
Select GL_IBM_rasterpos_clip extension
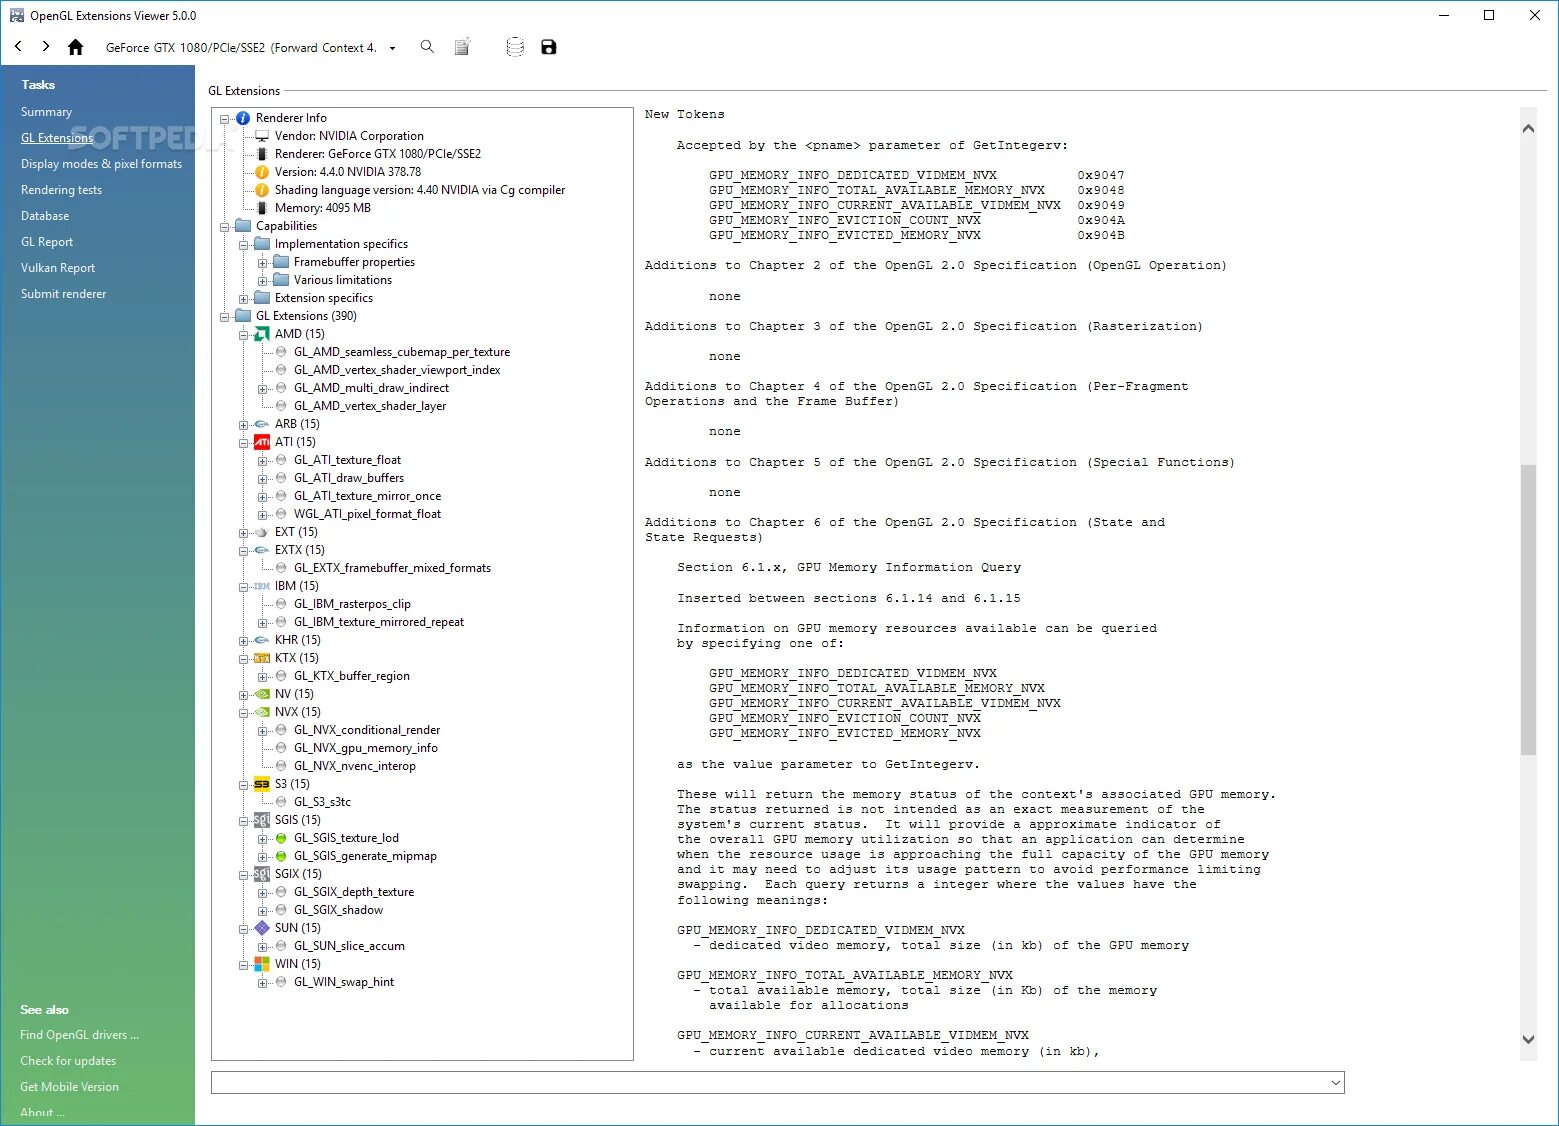click(x=352, y=604)
